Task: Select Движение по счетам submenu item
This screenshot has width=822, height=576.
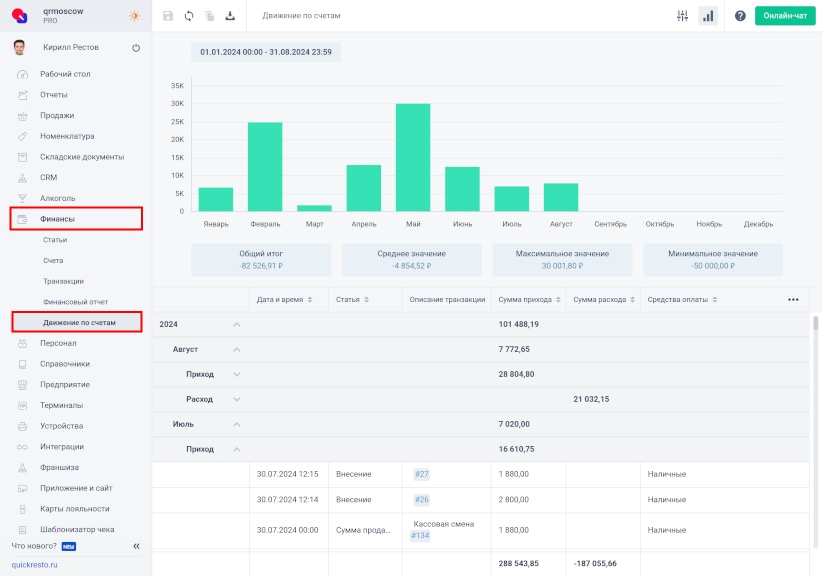Action: (77, 322)
